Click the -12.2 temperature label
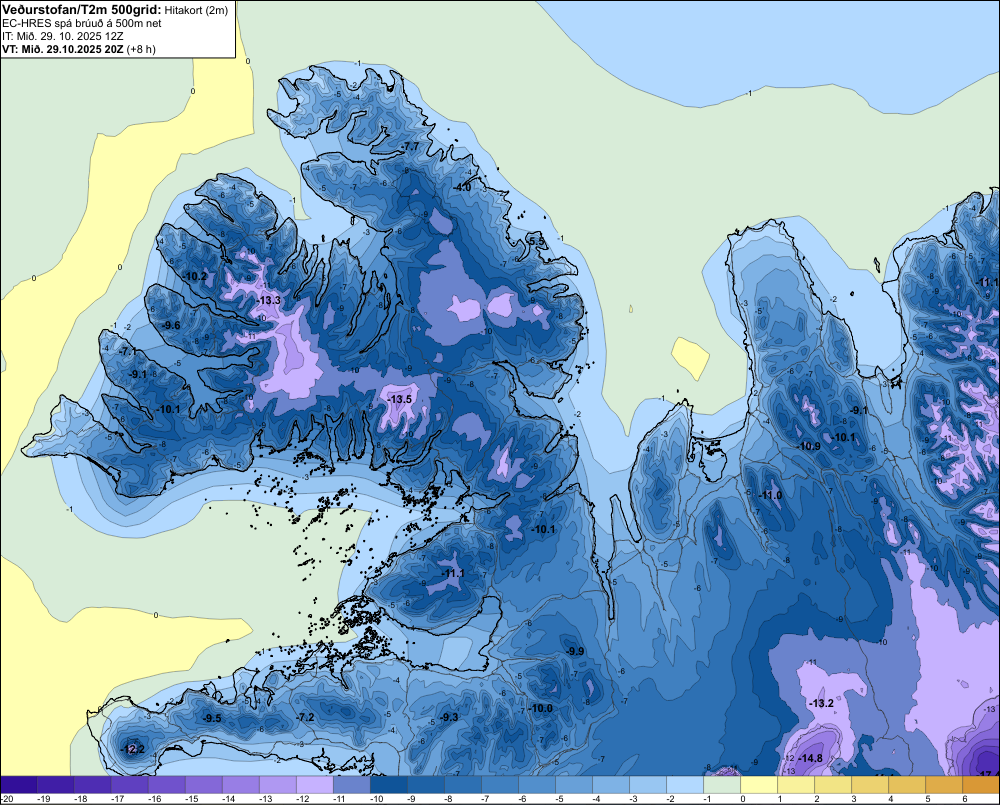Screen dimensions: 1000x805 [133, 749]
